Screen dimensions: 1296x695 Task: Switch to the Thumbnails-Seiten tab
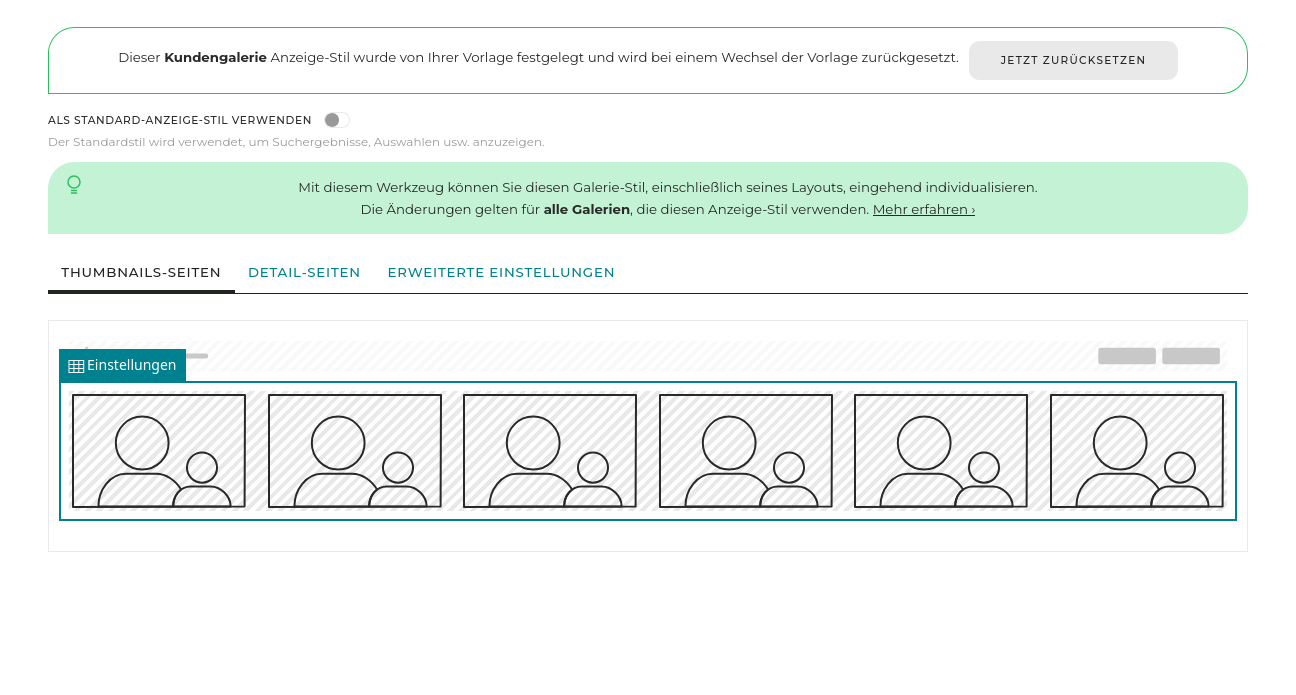click(141, 273)
